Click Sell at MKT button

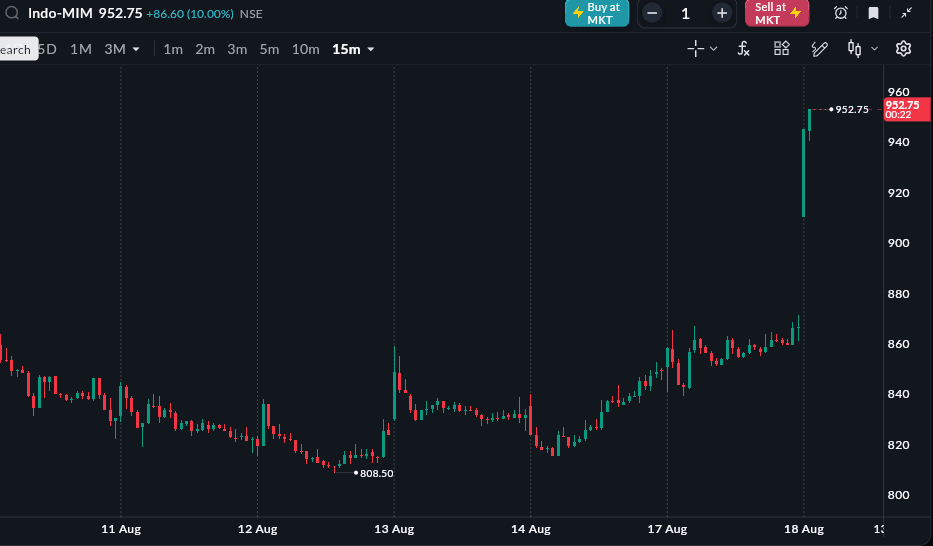[x=777, y=13]
